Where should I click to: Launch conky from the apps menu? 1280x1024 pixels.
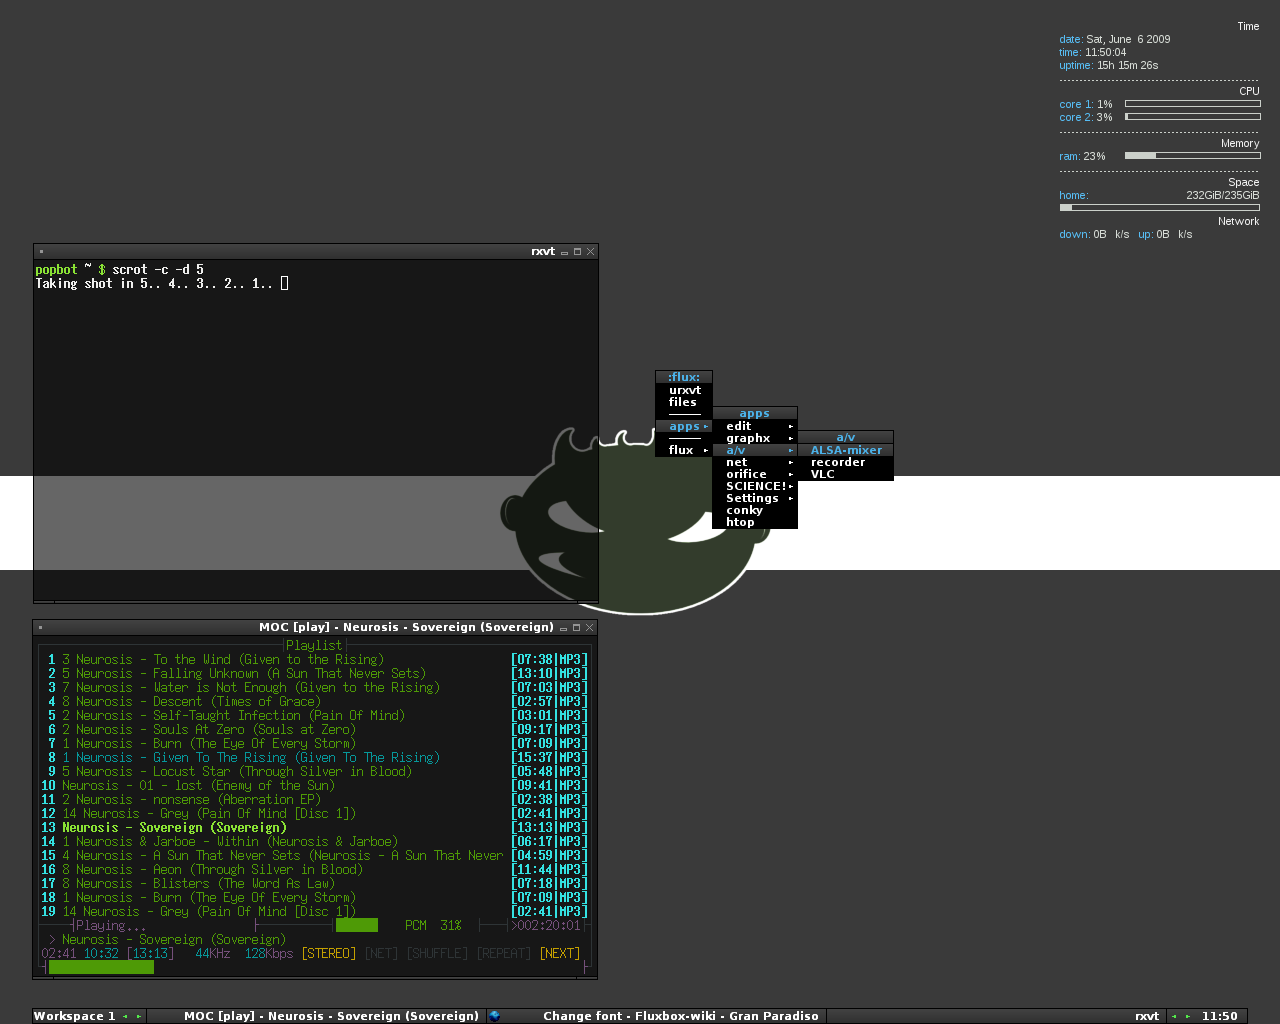click(x=755, y=510)
